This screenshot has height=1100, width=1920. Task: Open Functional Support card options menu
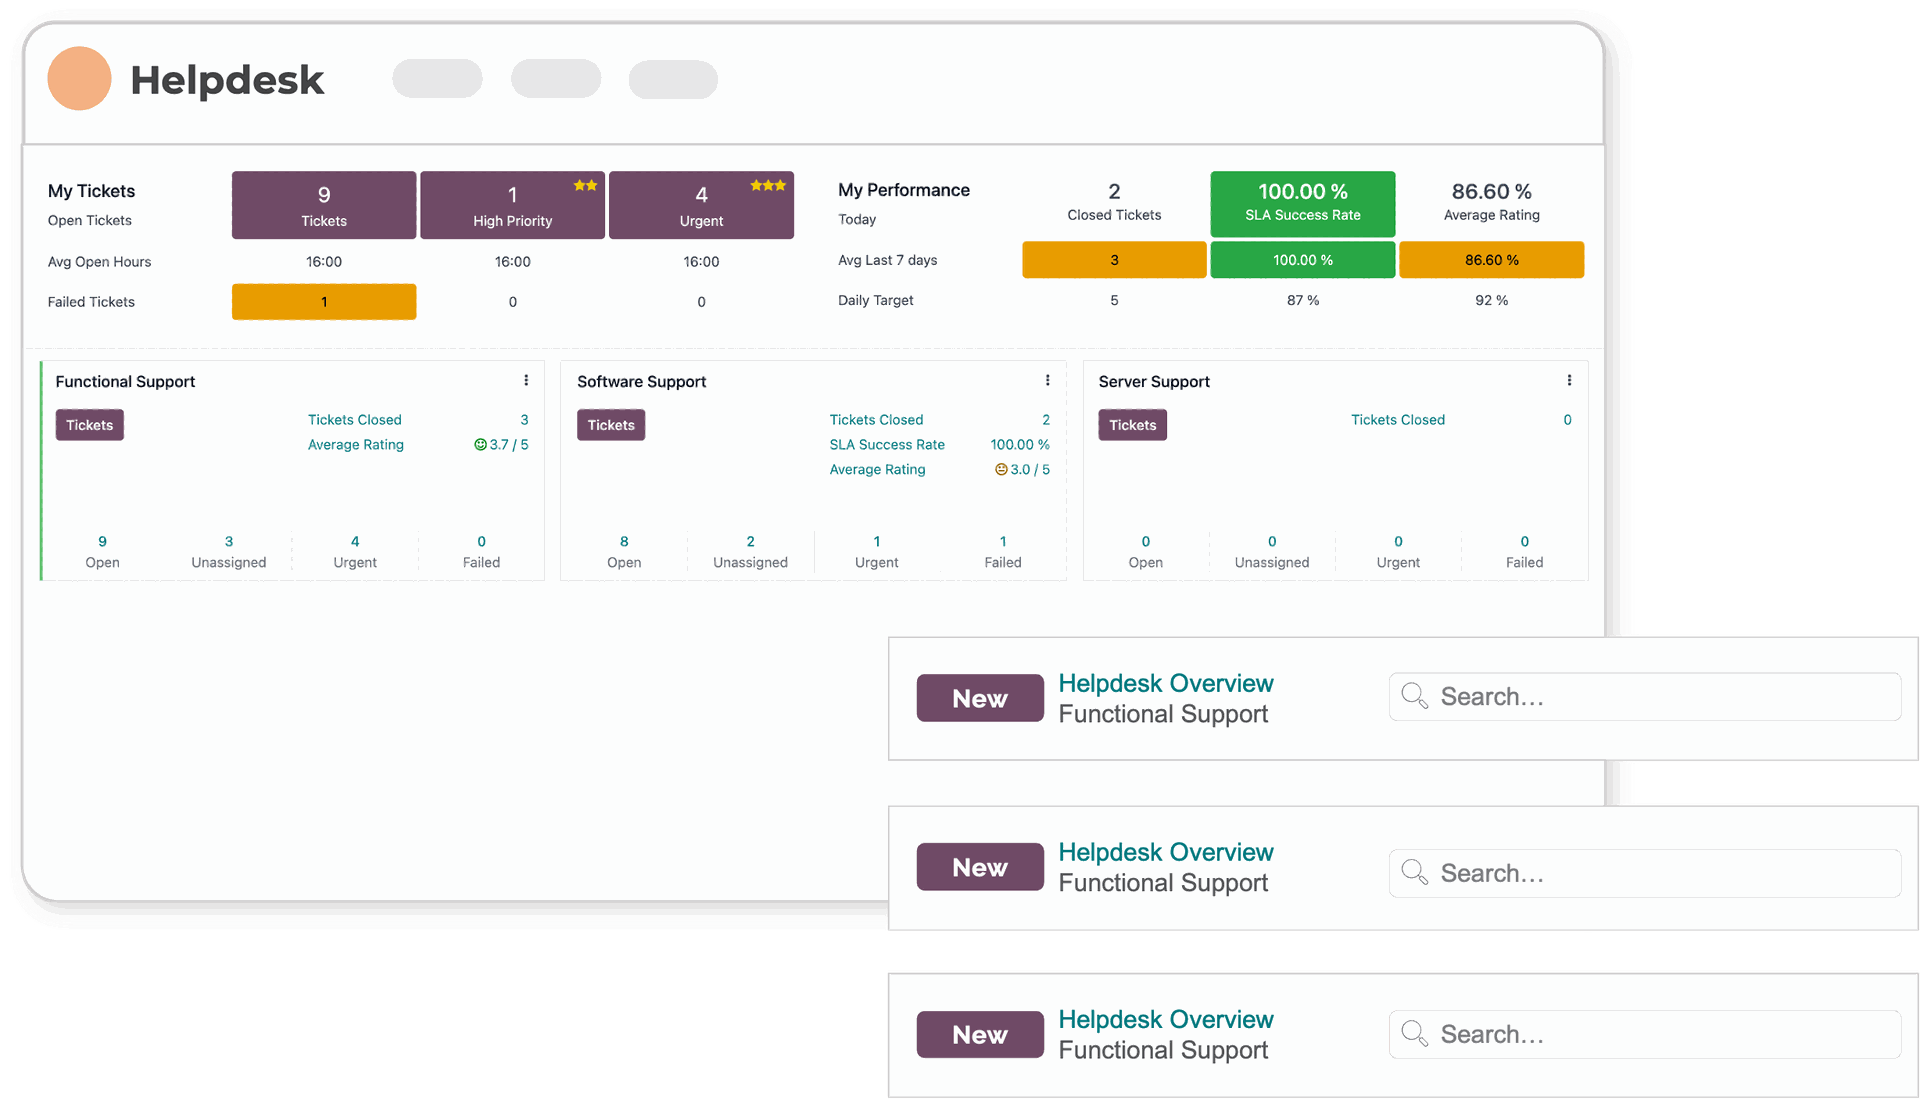[x=526, y=380]
